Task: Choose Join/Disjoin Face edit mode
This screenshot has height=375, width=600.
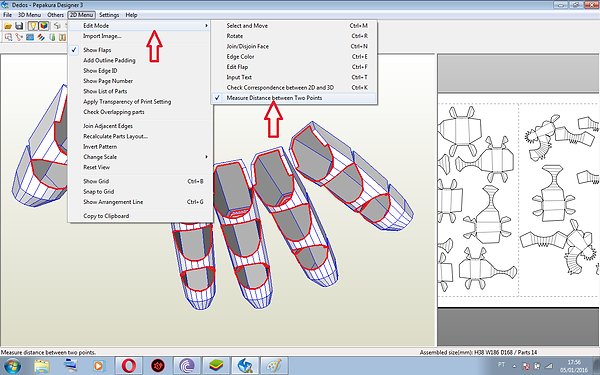Action: [294, 46]
